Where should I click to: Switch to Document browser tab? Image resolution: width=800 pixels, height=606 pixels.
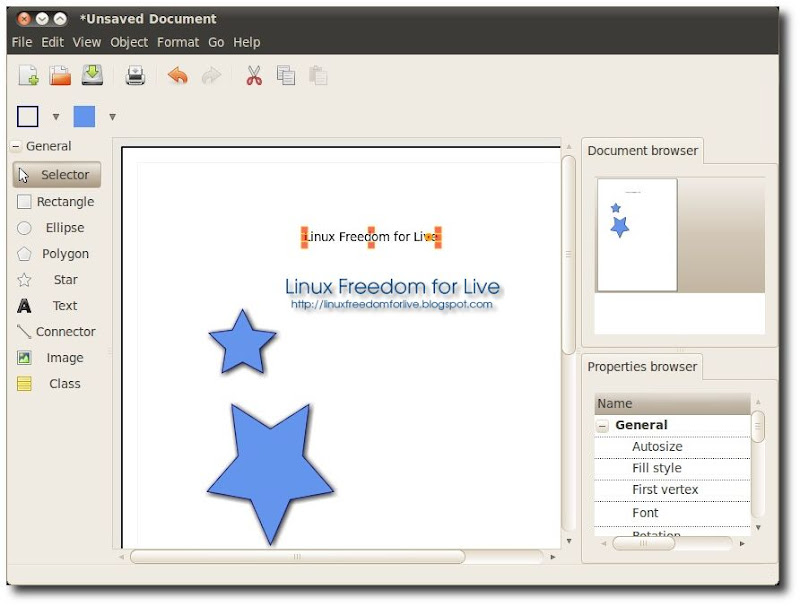(x=642, y=151)
